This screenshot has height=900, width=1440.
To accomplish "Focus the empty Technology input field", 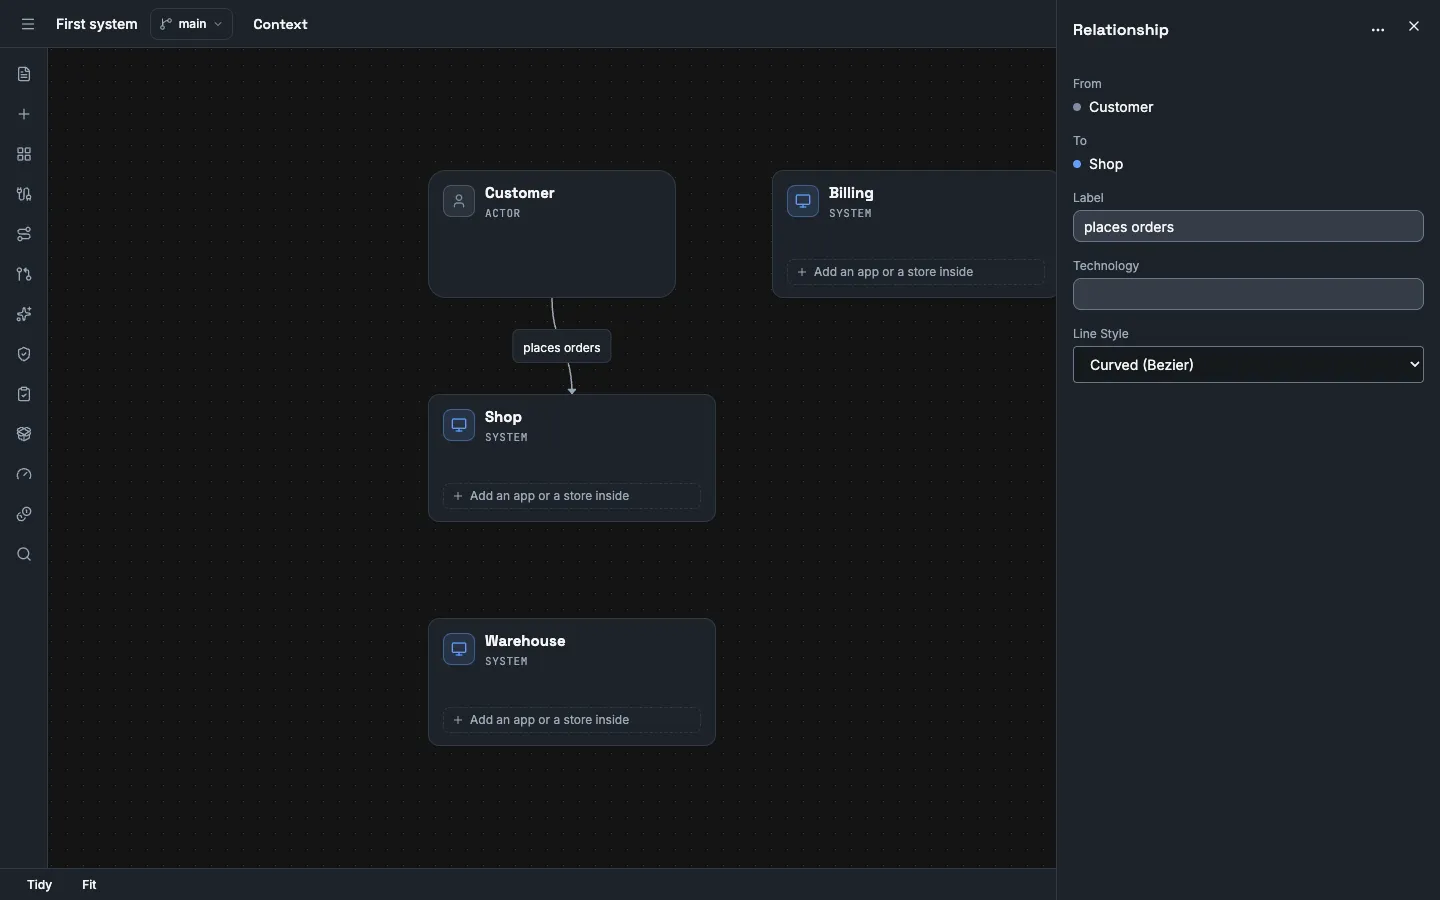I will [1249, 294].
